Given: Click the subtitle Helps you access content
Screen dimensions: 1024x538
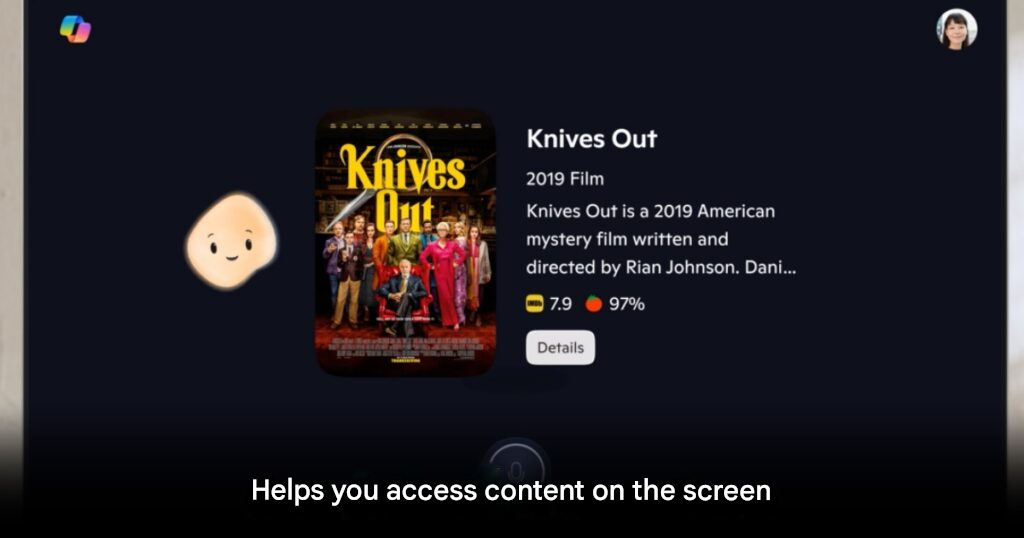Looking at the screenshot, I should point(511,490).
